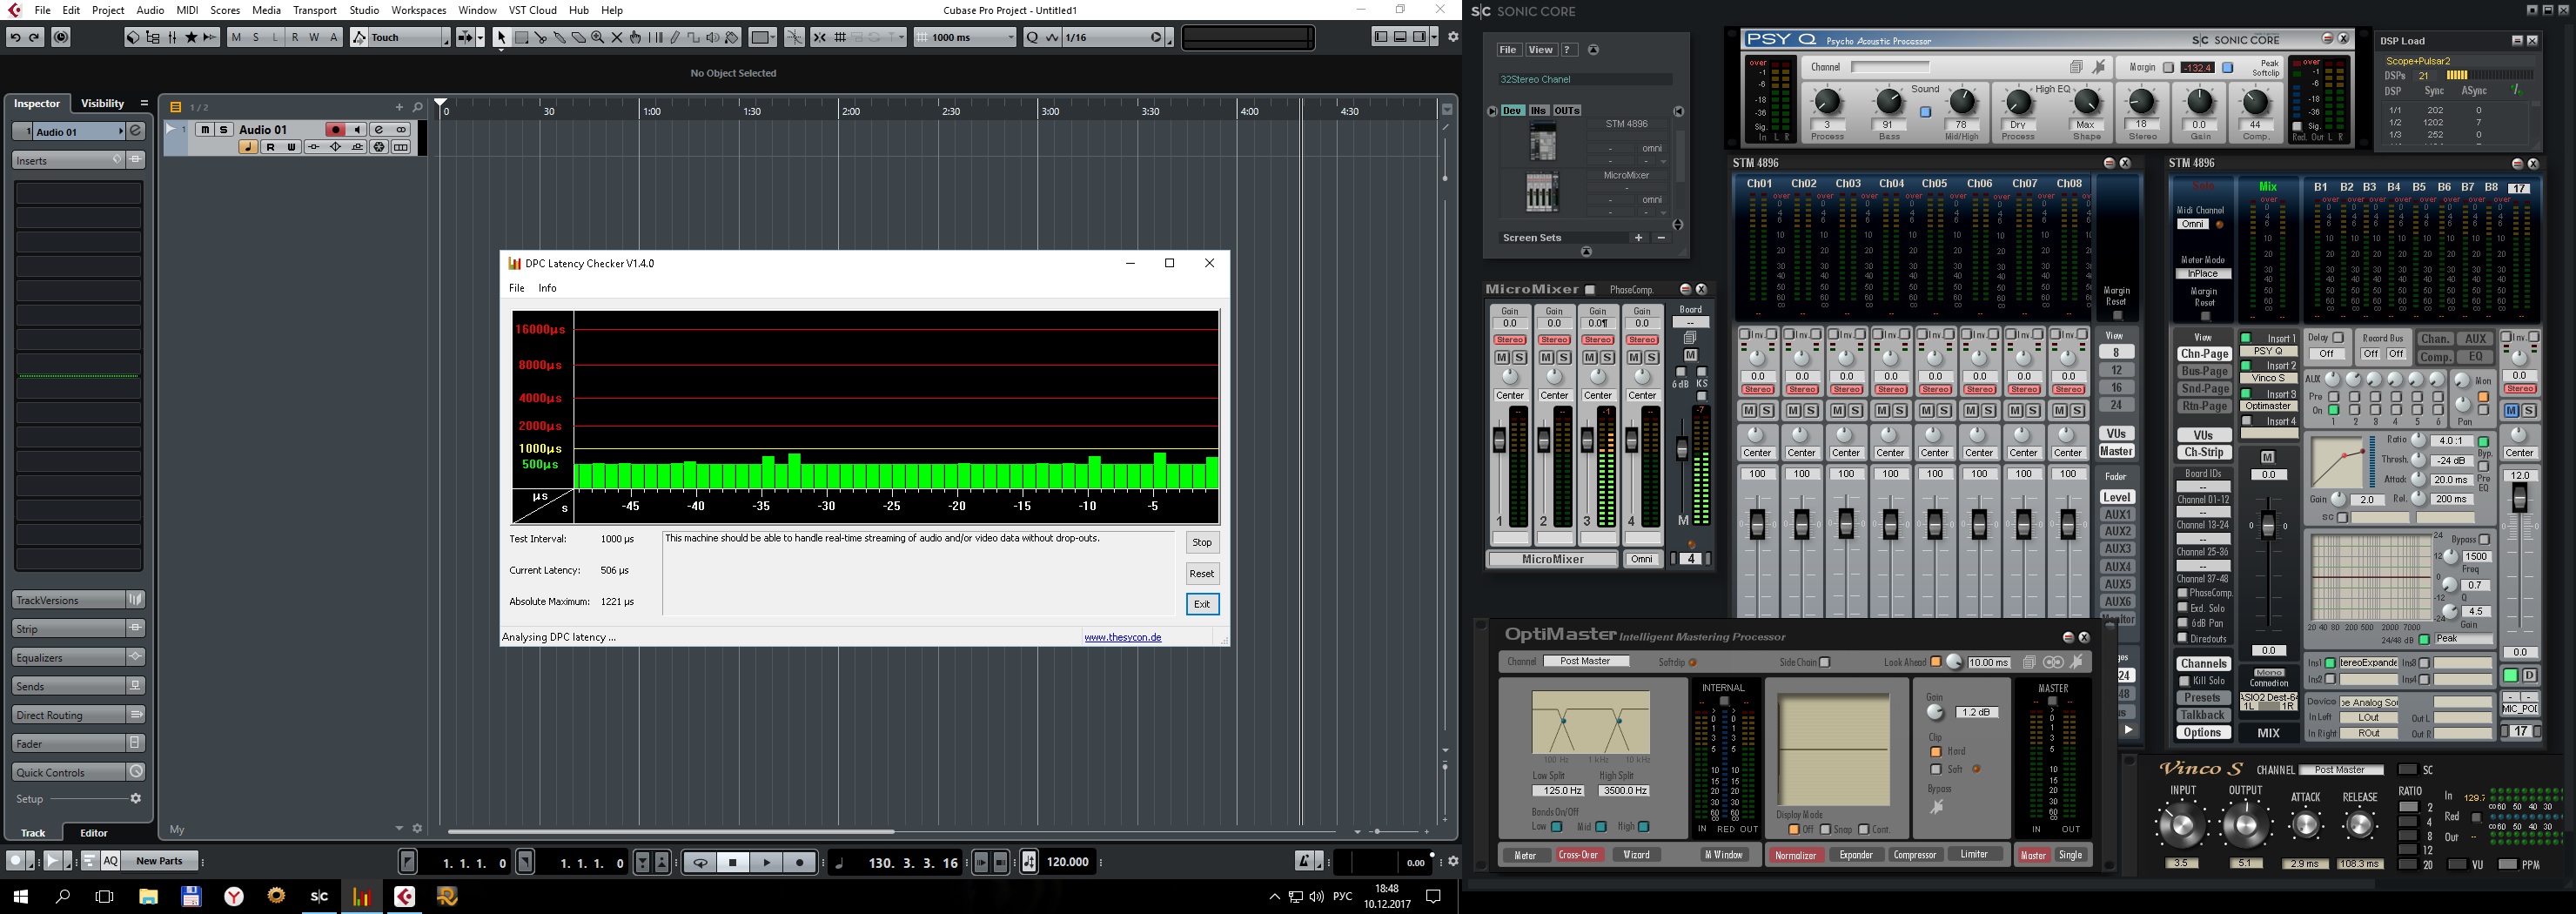This screenshot has width=2576, height=914.
Task: Toggle Read automation R on Audio 01
Action: 270,147
